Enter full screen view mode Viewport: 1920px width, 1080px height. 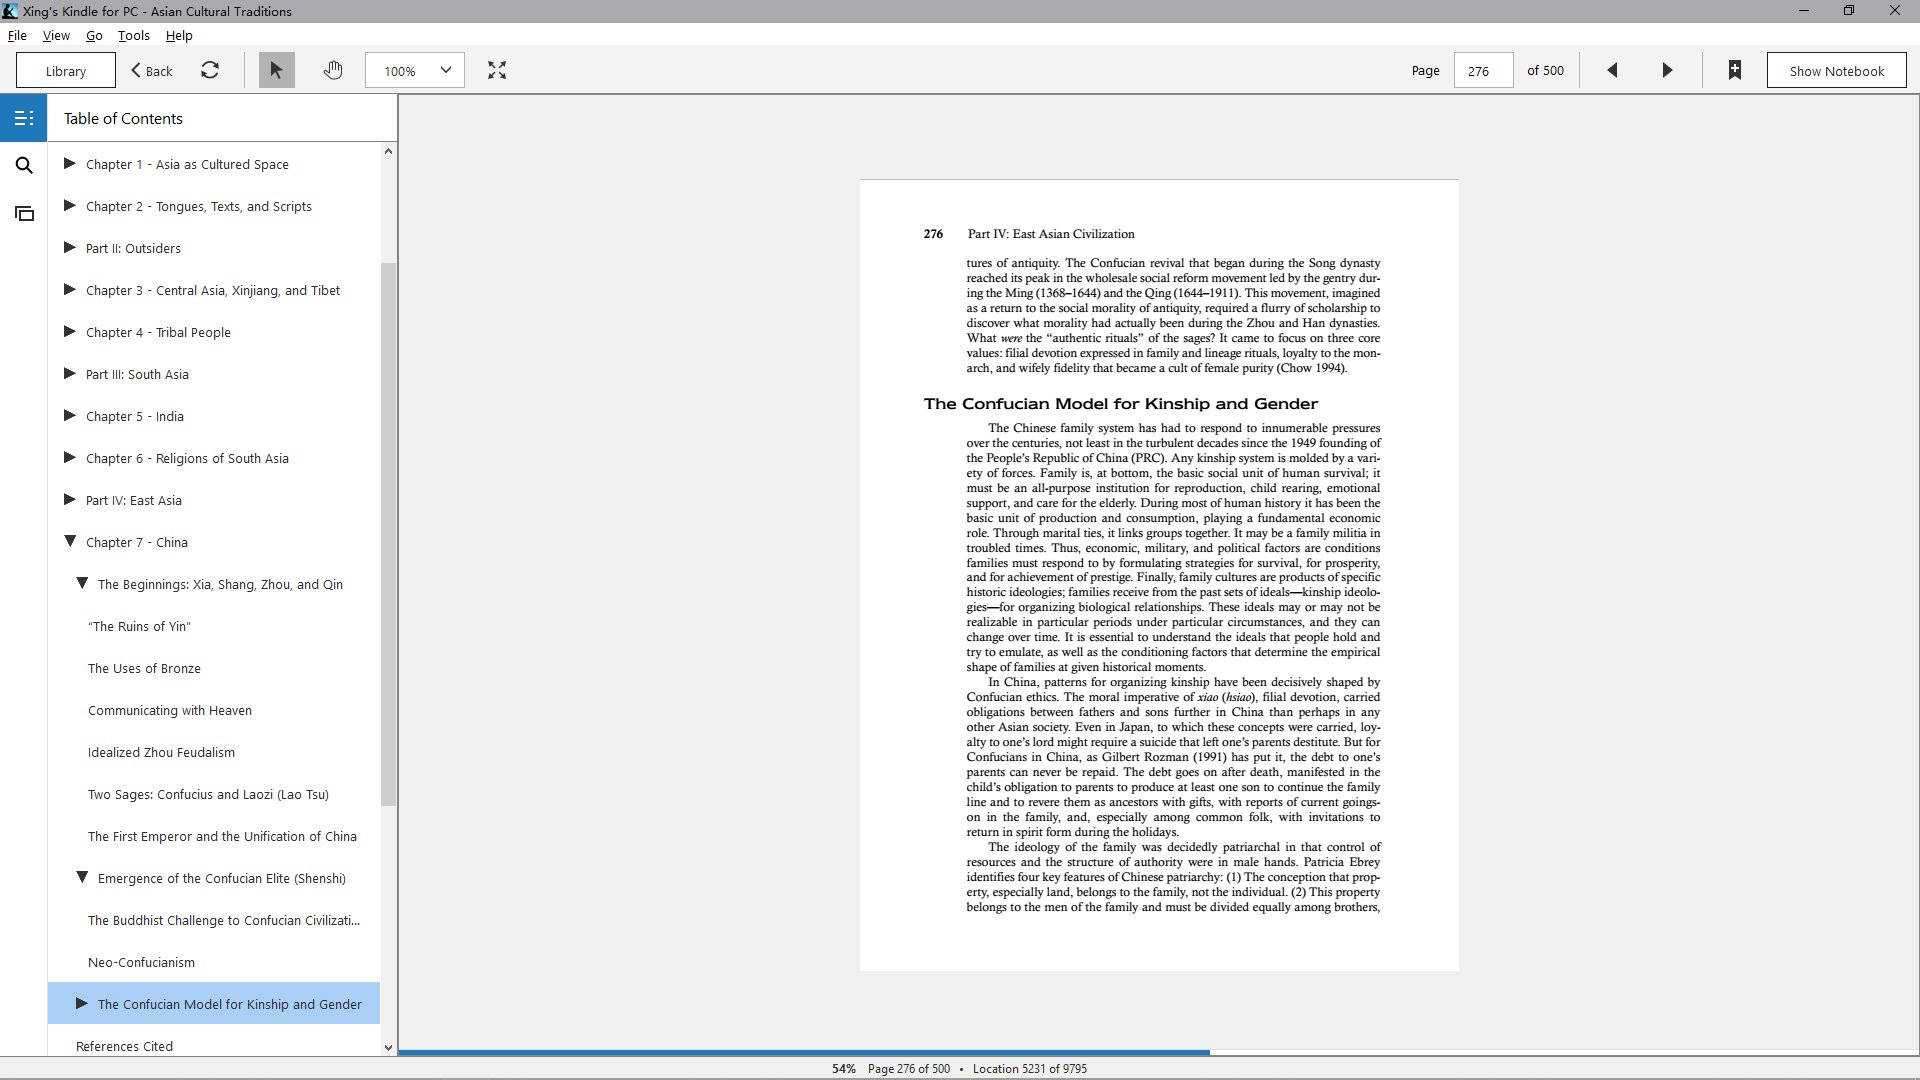(497, 70)
